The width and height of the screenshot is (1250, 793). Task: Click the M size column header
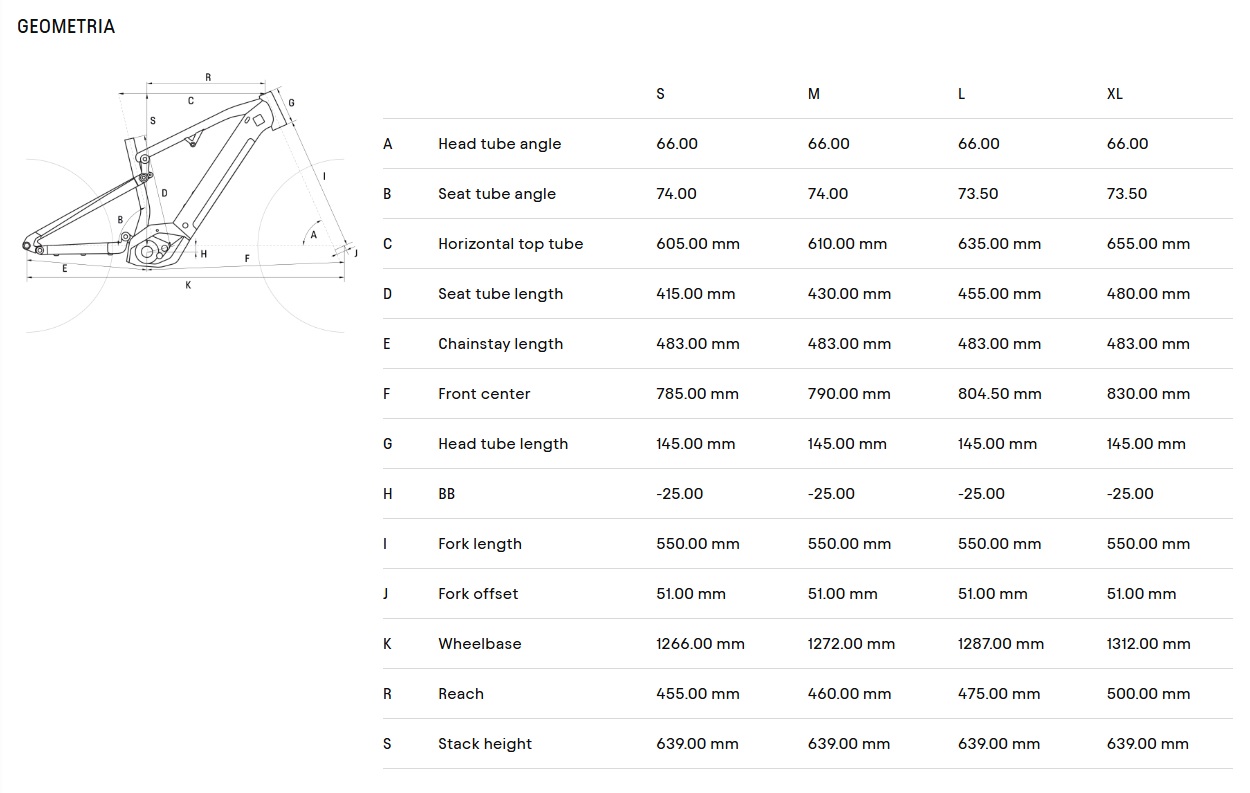tap(814, 94)
